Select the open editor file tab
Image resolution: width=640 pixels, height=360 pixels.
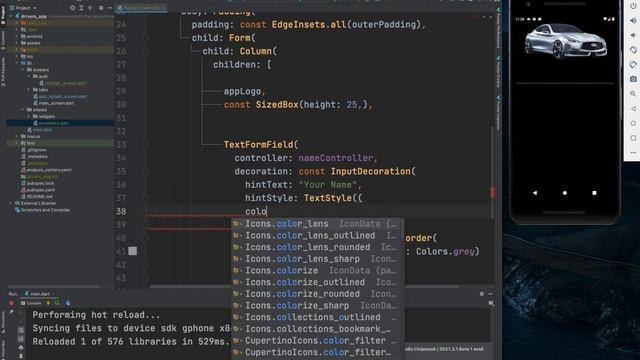point(141,8)
